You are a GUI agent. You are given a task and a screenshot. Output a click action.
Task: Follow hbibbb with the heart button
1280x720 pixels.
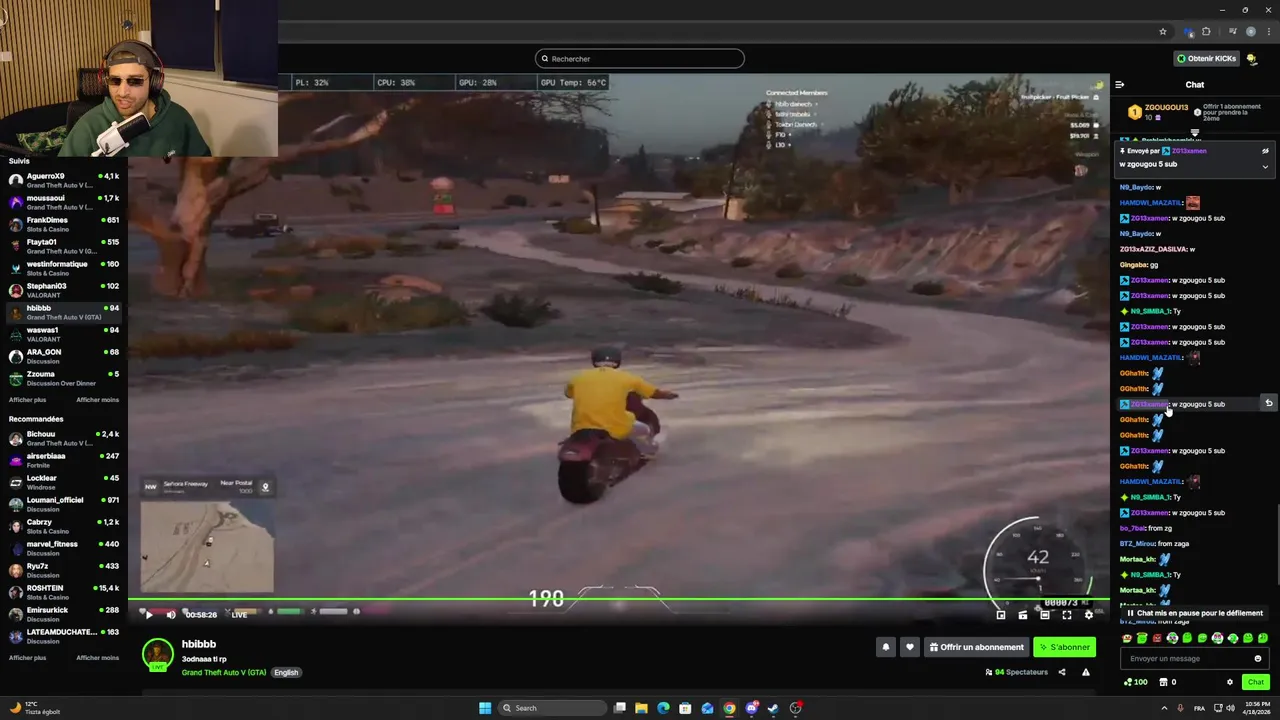pos(909,647)
